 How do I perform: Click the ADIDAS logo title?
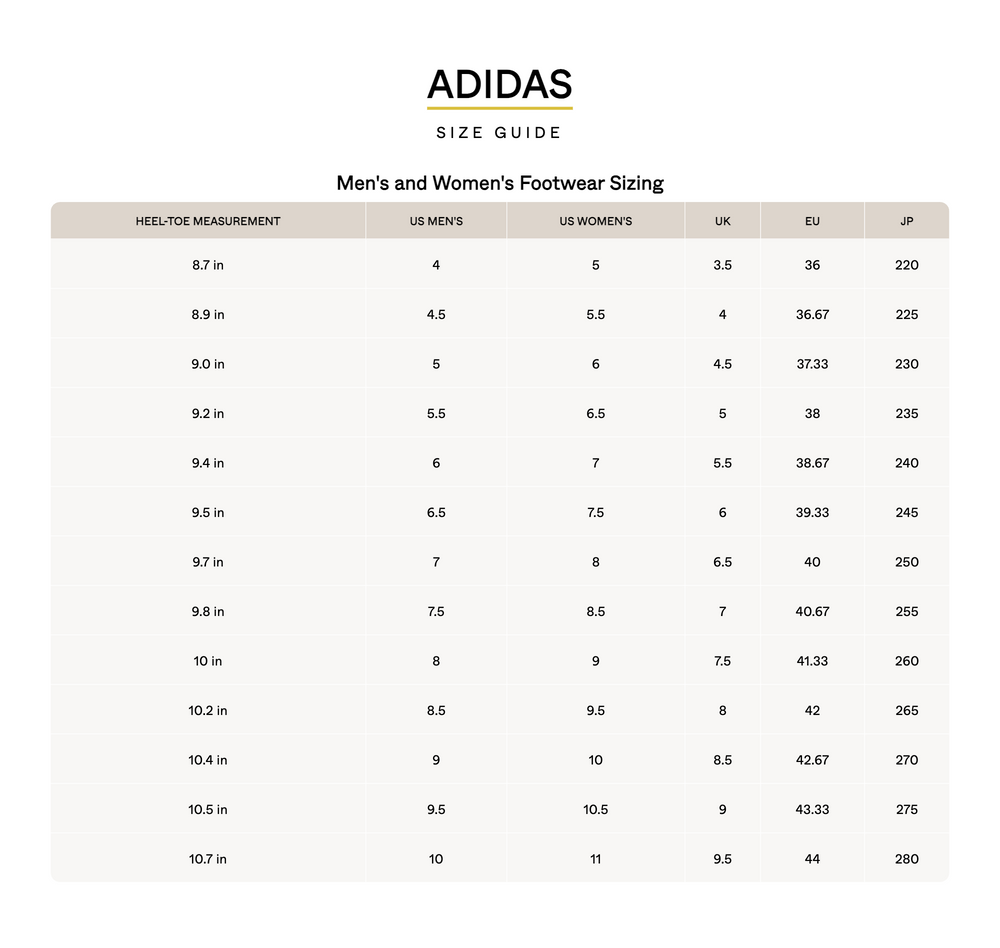499,84
